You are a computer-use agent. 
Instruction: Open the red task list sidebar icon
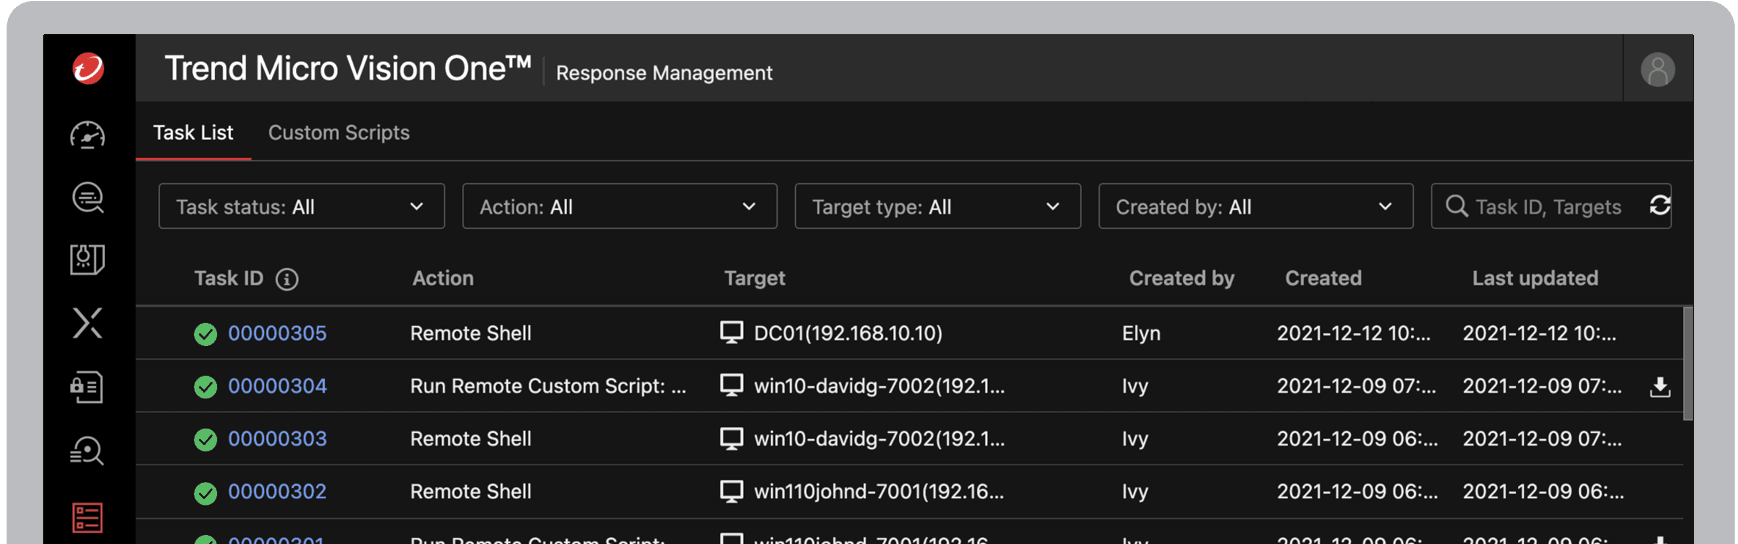pos(87,517)
